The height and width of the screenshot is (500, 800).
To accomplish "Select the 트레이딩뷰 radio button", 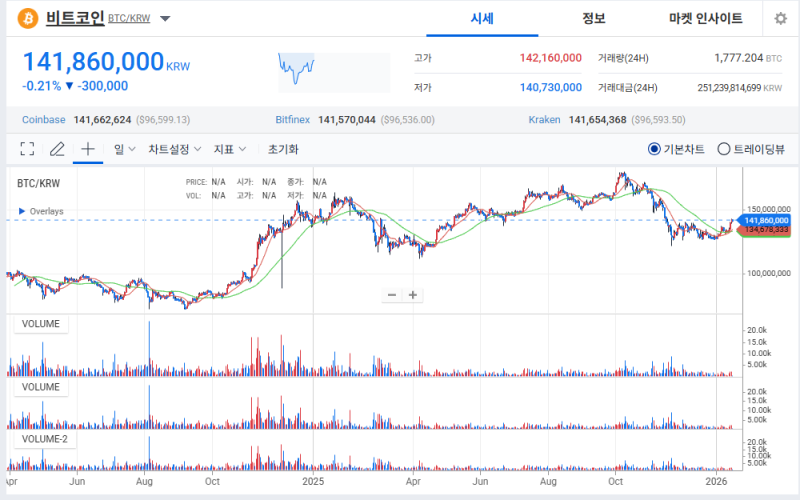I will 724,149.
